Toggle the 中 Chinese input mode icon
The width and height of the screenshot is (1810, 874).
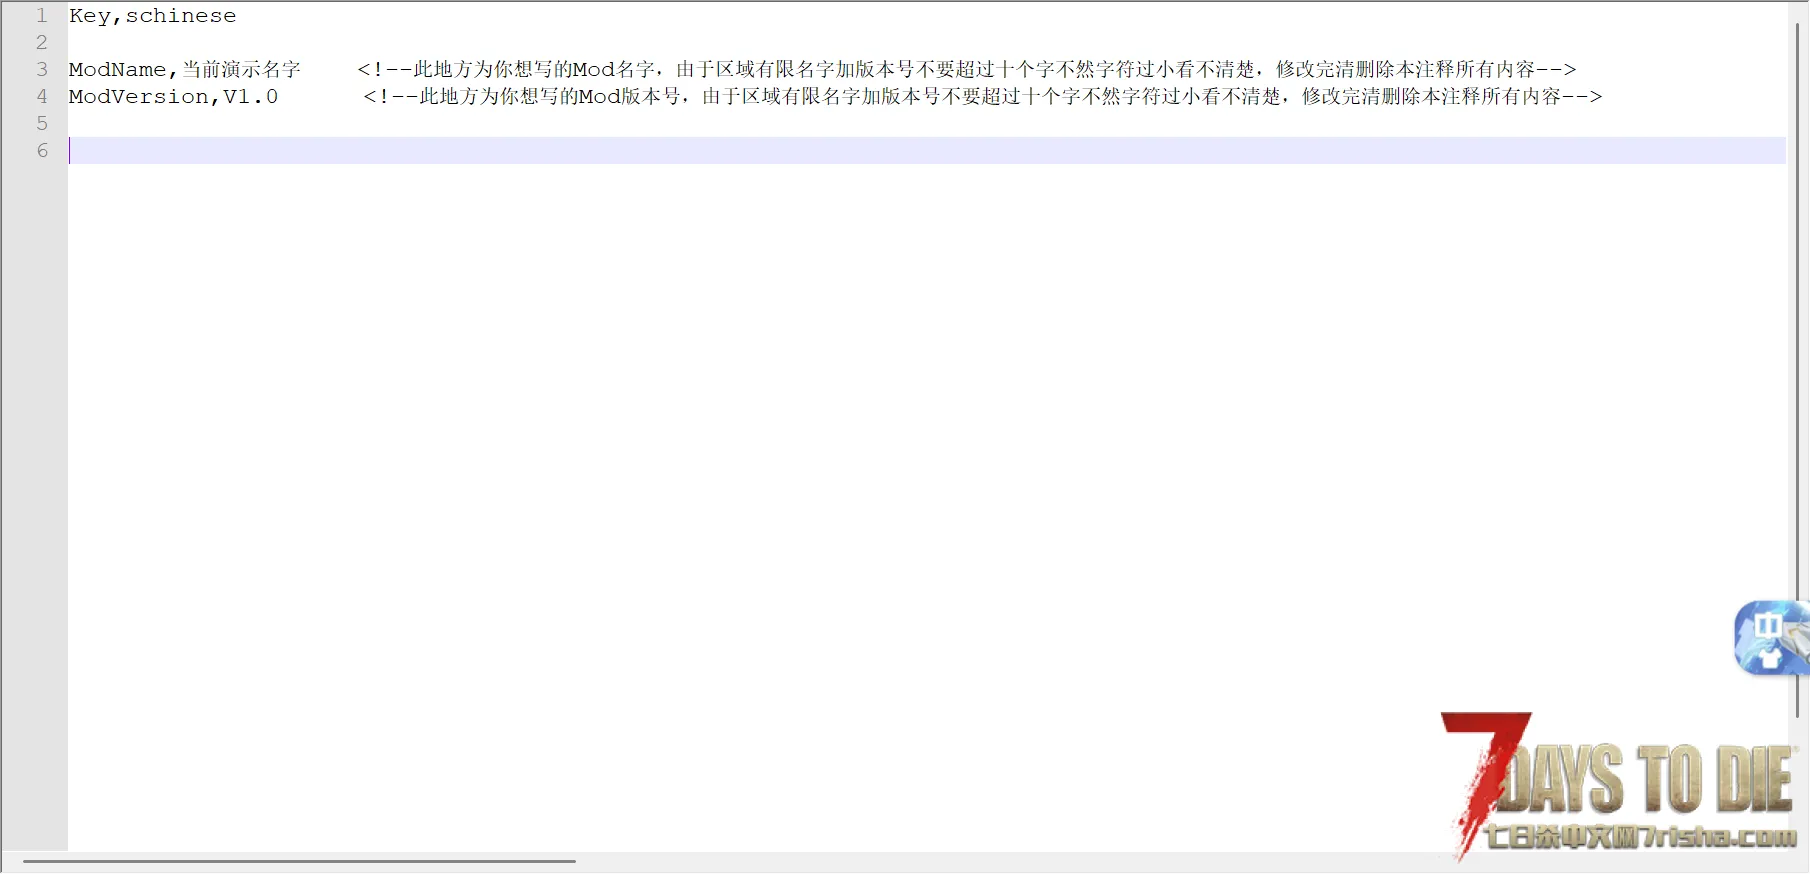[1767, 625]
